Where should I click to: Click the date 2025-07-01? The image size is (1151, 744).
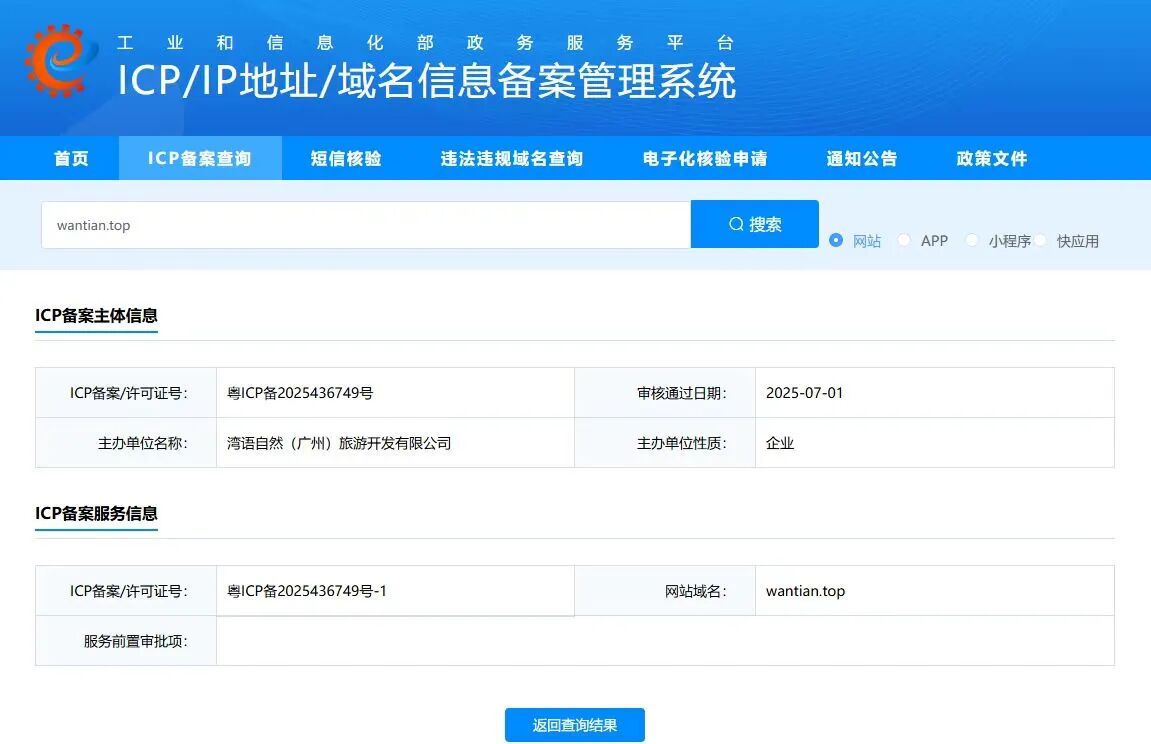pos(805,393)
